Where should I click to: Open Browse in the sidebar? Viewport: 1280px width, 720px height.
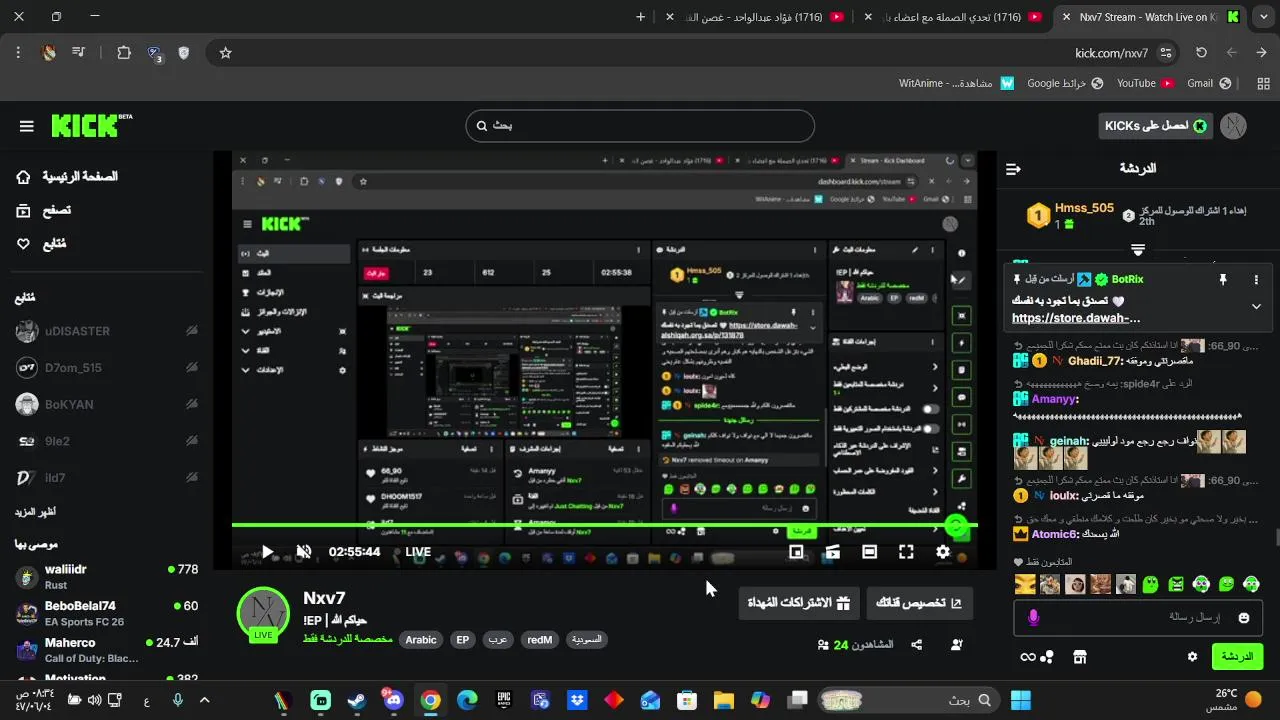click(x=44, y=211)
